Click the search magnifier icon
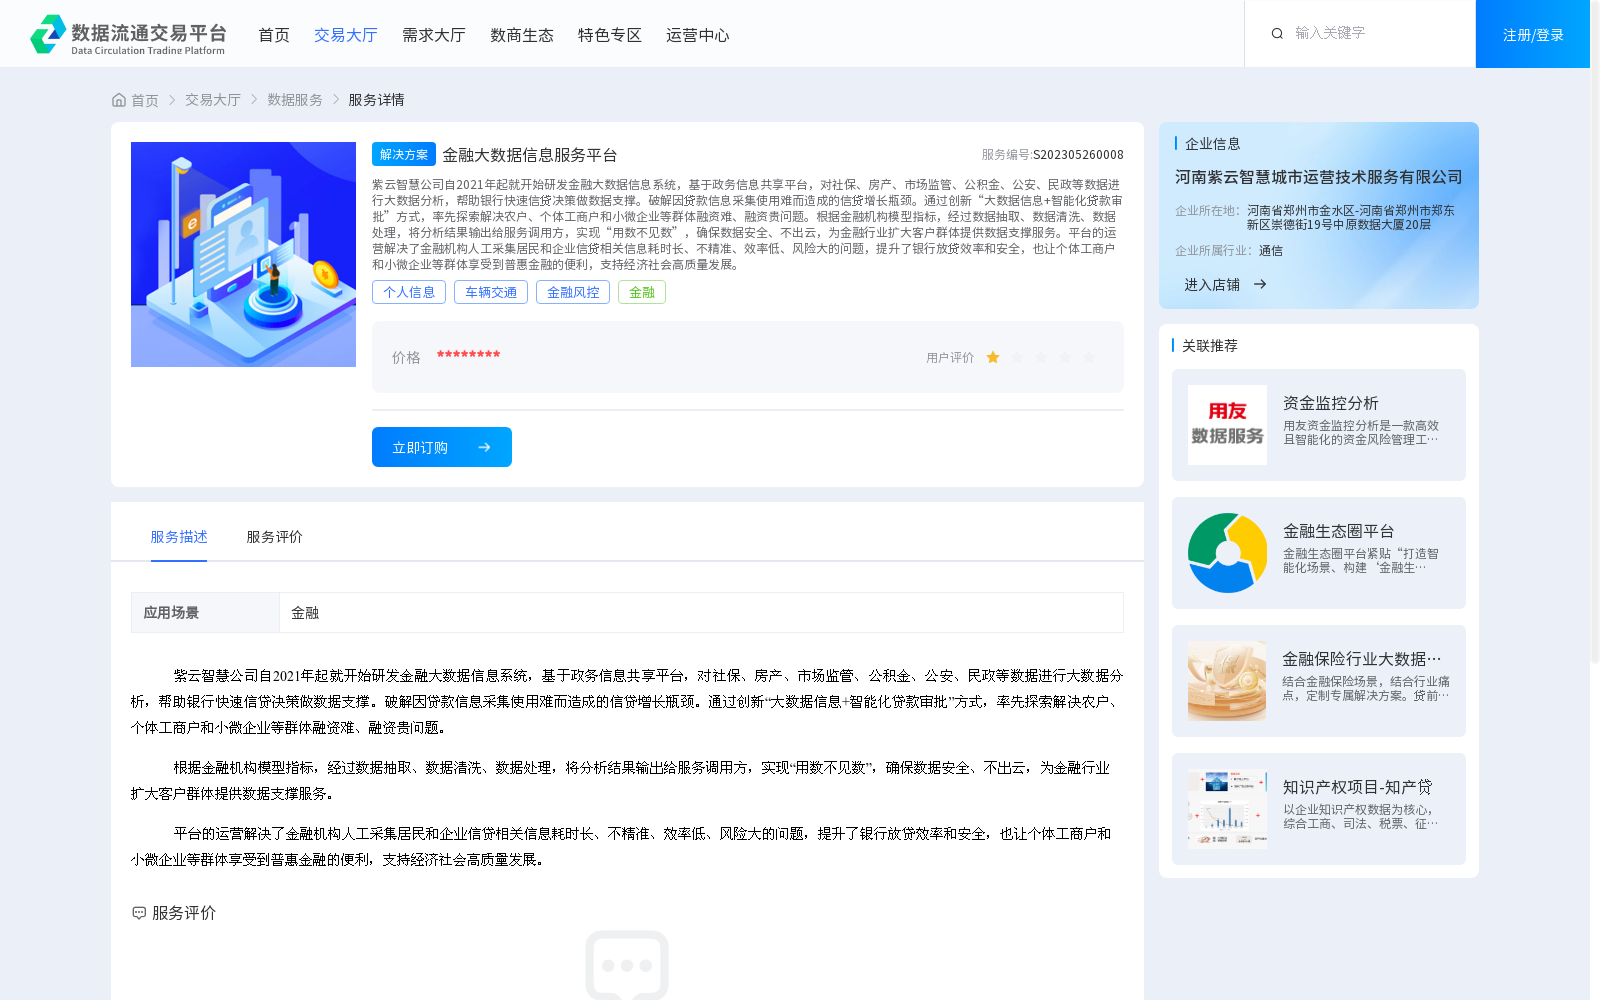Screen dimensions: 1600x1000 pos(1277,34)
